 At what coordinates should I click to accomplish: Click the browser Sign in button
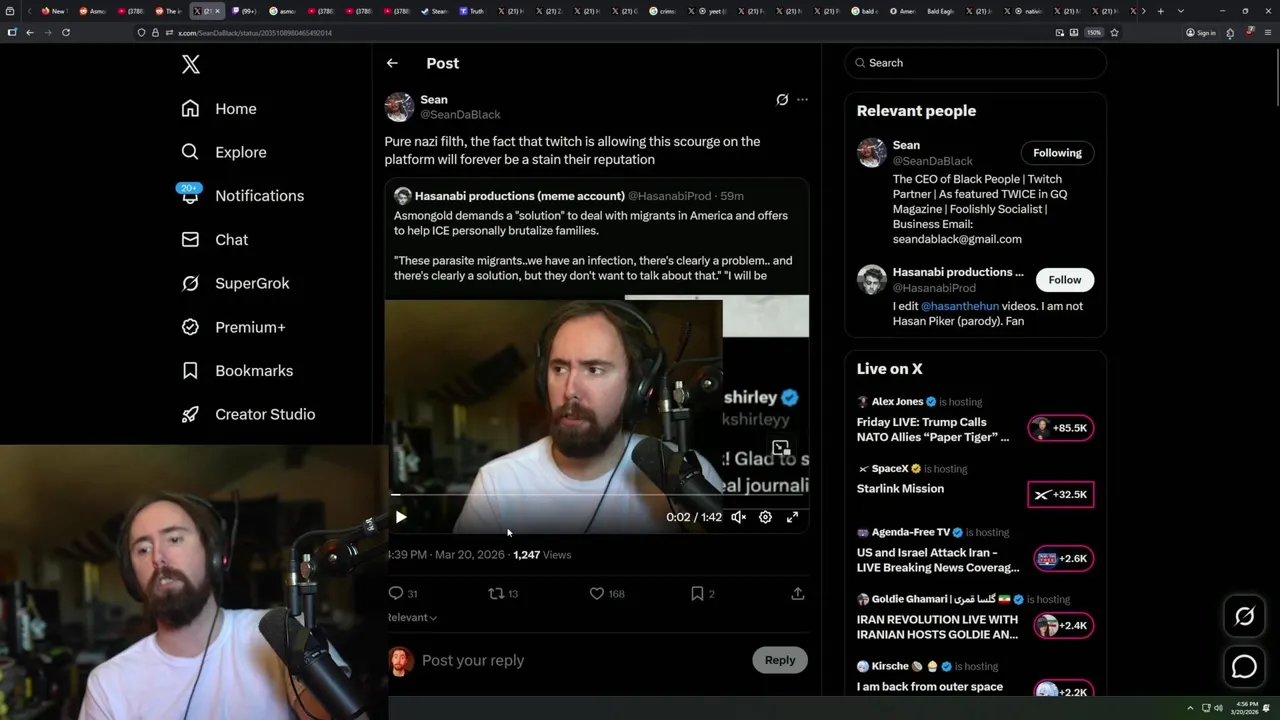(1201, 32)
